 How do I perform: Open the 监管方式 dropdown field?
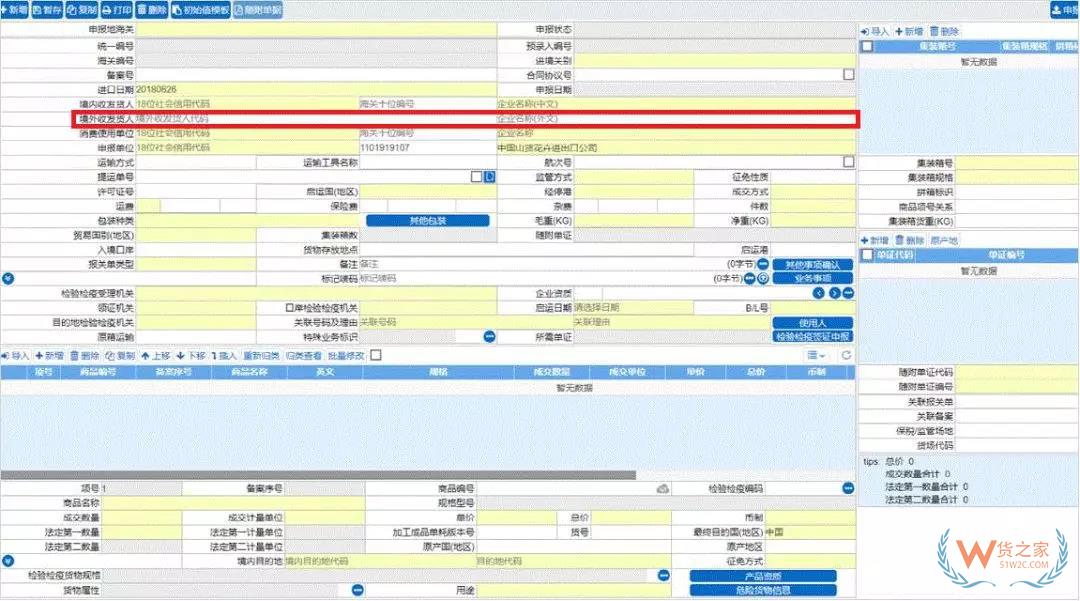634,177
